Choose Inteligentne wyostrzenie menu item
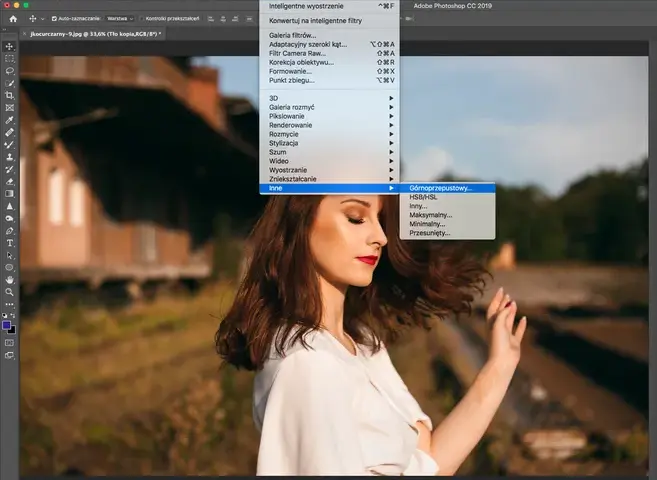 (329, 6)
